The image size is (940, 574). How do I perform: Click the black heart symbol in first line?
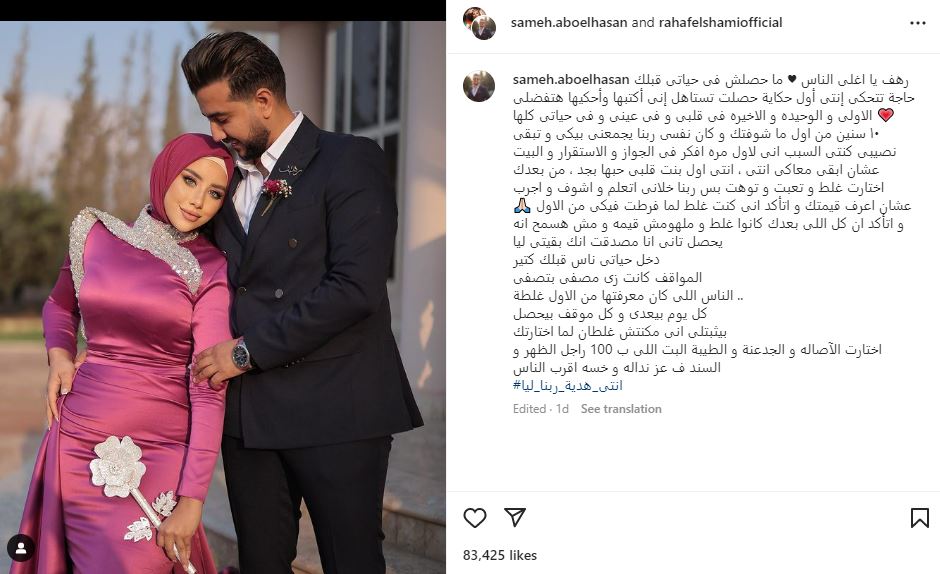(x=791, y=80)
